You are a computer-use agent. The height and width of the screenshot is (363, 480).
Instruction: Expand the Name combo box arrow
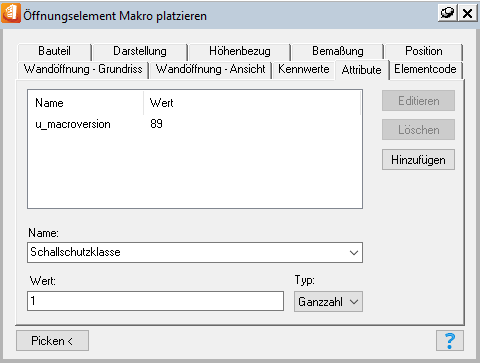pyautogui.click(x=354, y=253)
